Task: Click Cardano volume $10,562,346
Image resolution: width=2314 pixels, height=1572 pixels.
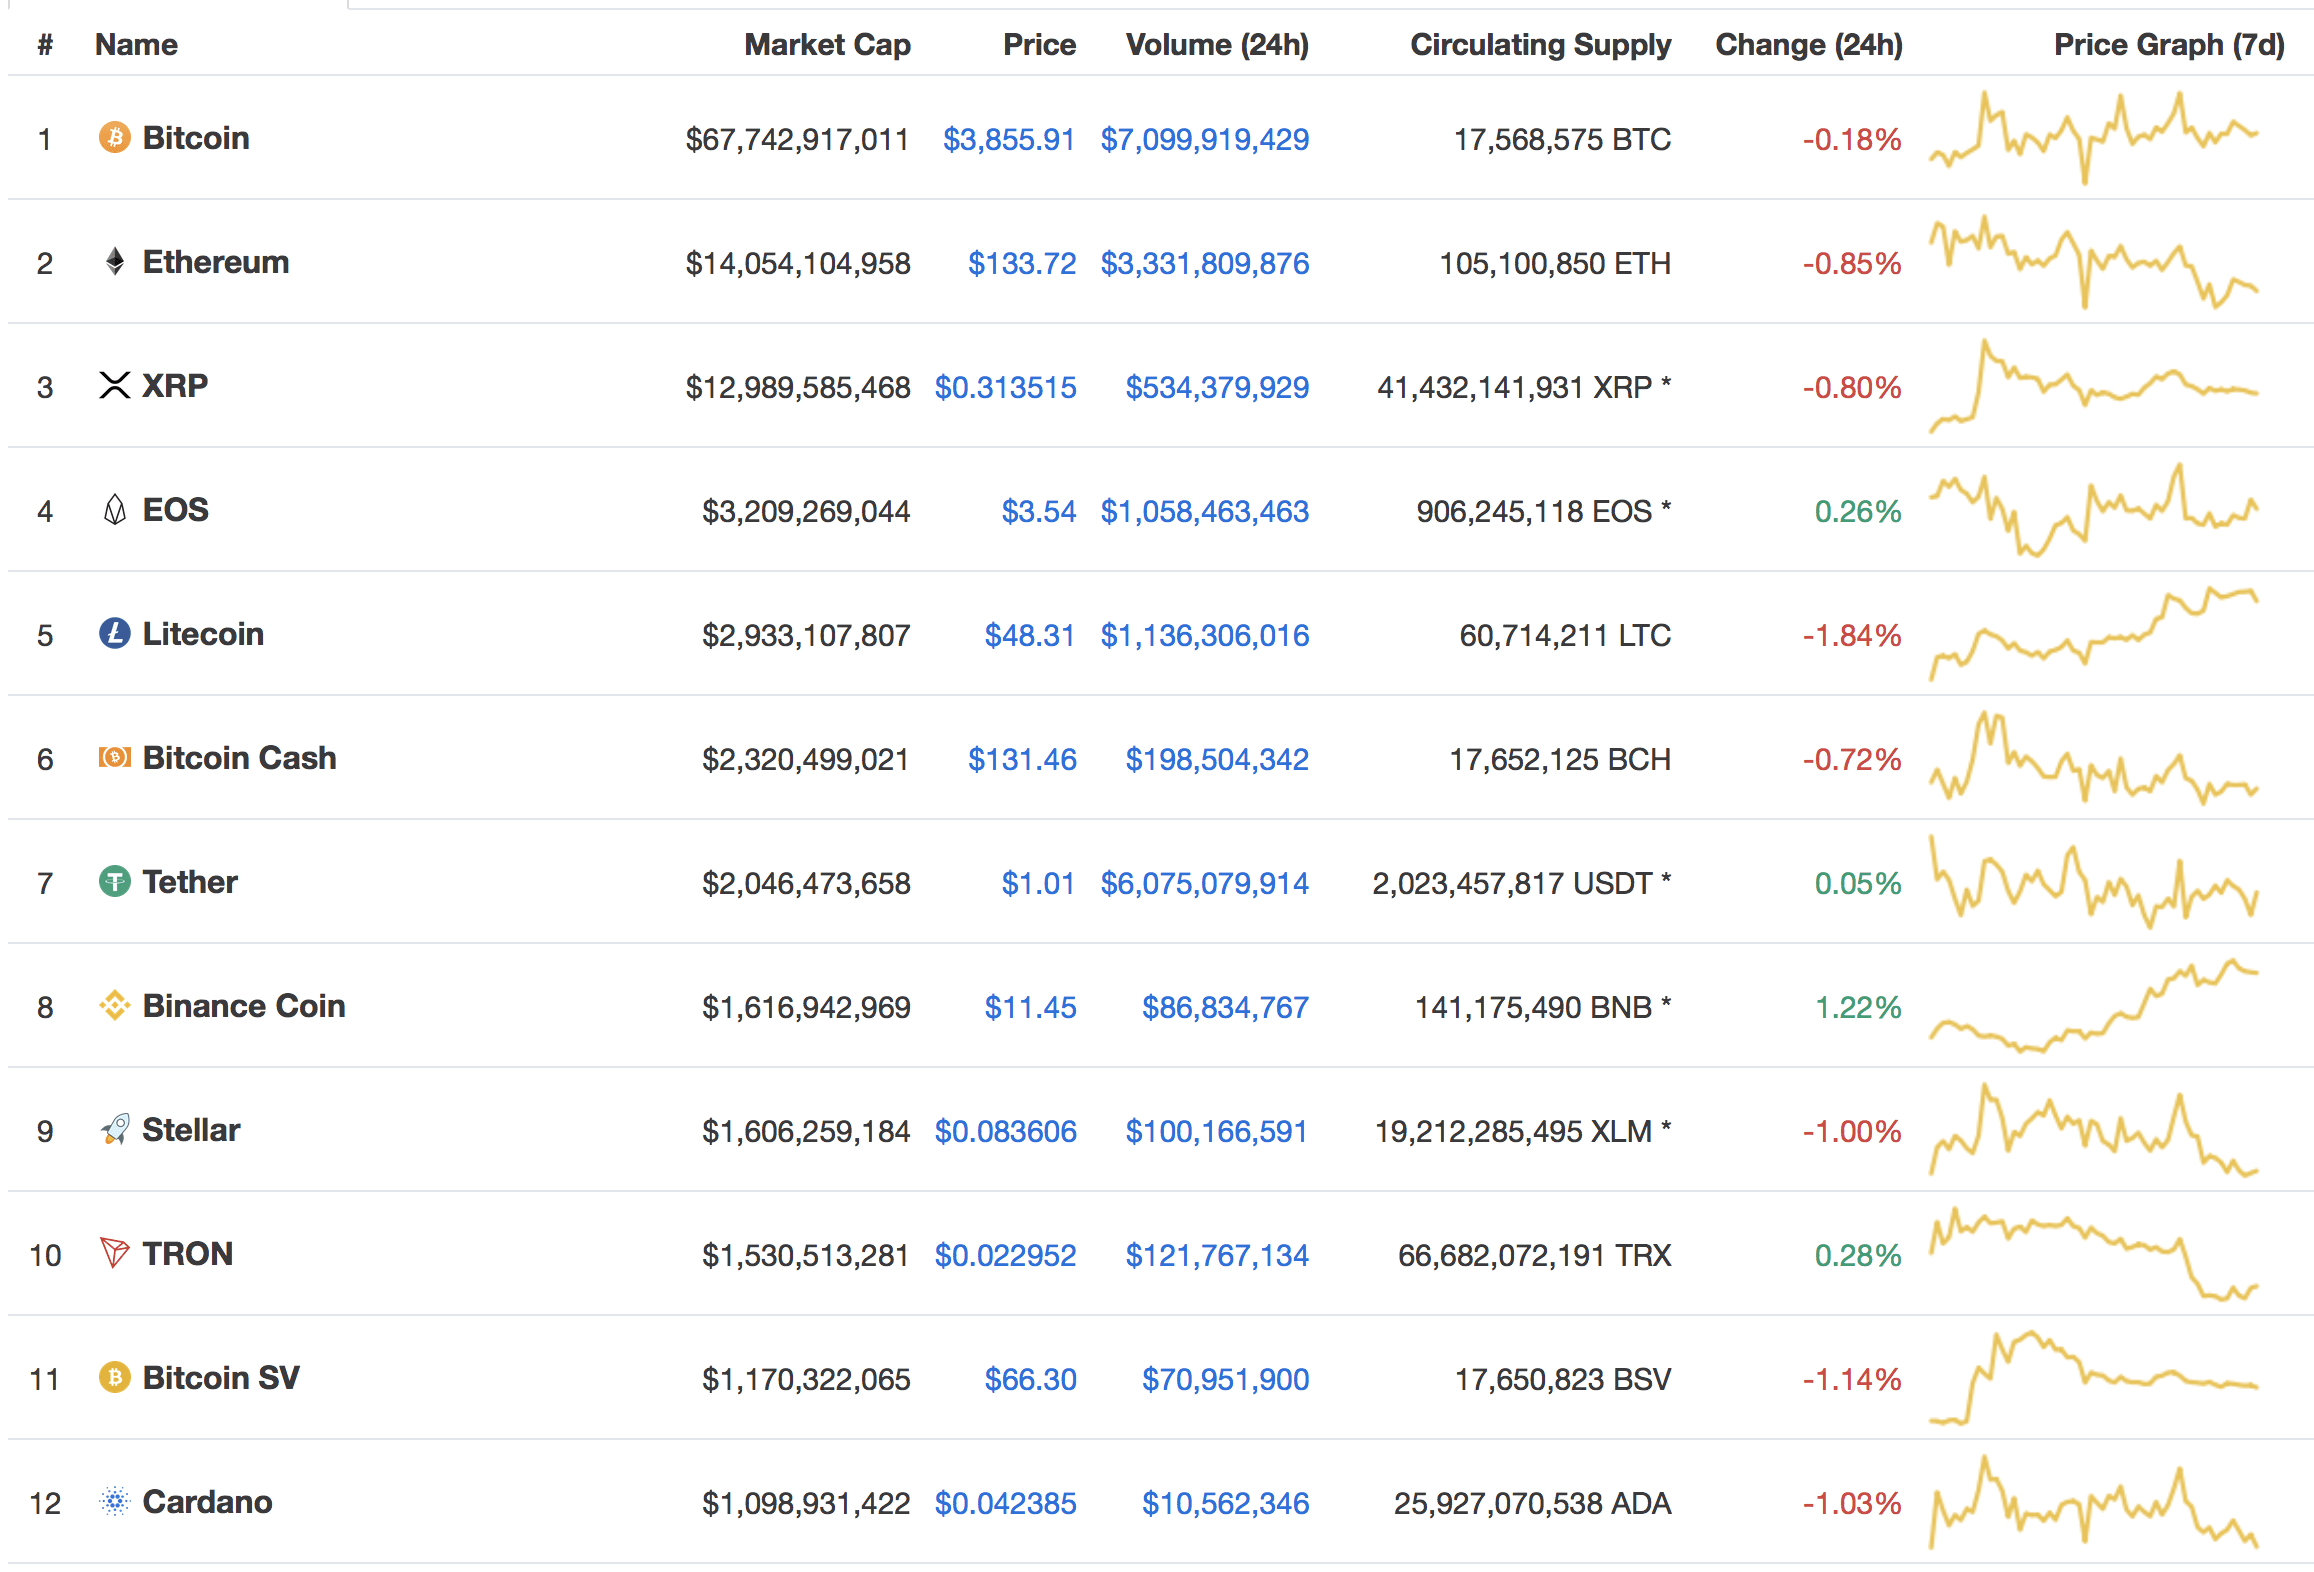Action: 1225,1503
